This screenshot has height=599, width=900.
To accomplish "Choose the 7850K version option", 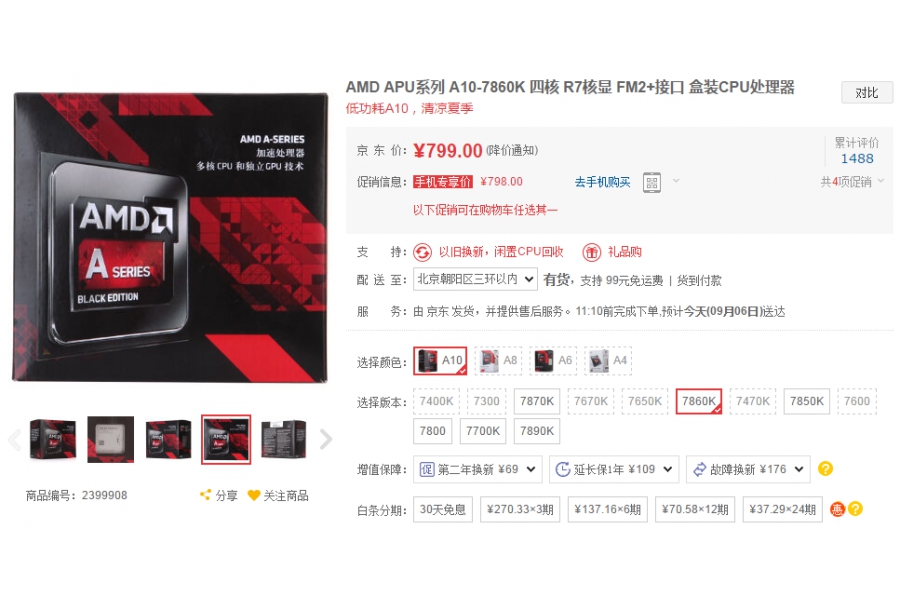I will (x=806, y=401).
